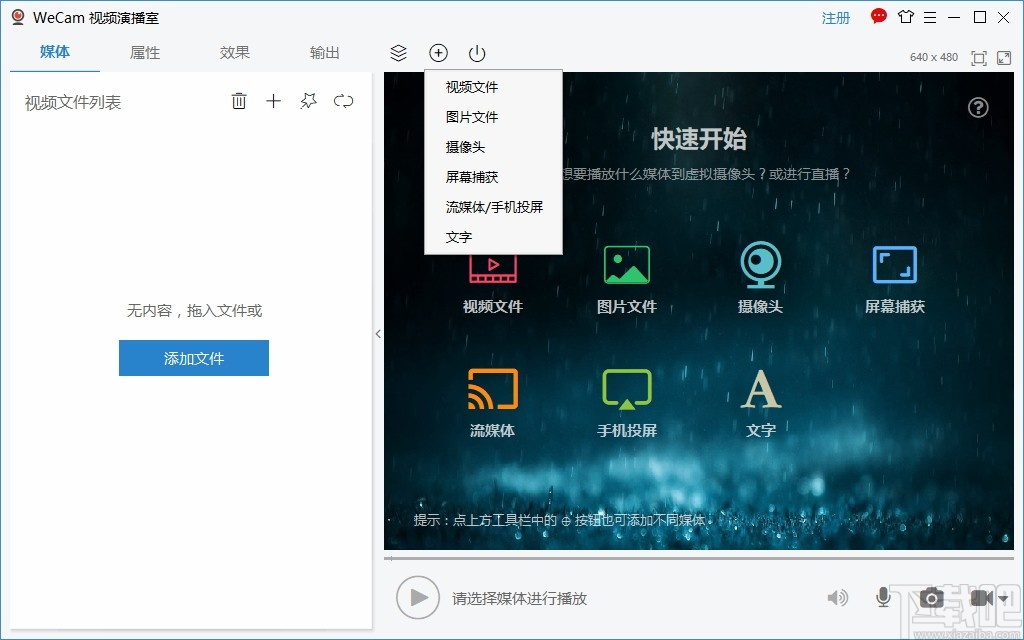Image resolution: width=1024 pixels, height=640 pixels.
Task: Open the feedback chat bubble icon
Action: [879, 16]
